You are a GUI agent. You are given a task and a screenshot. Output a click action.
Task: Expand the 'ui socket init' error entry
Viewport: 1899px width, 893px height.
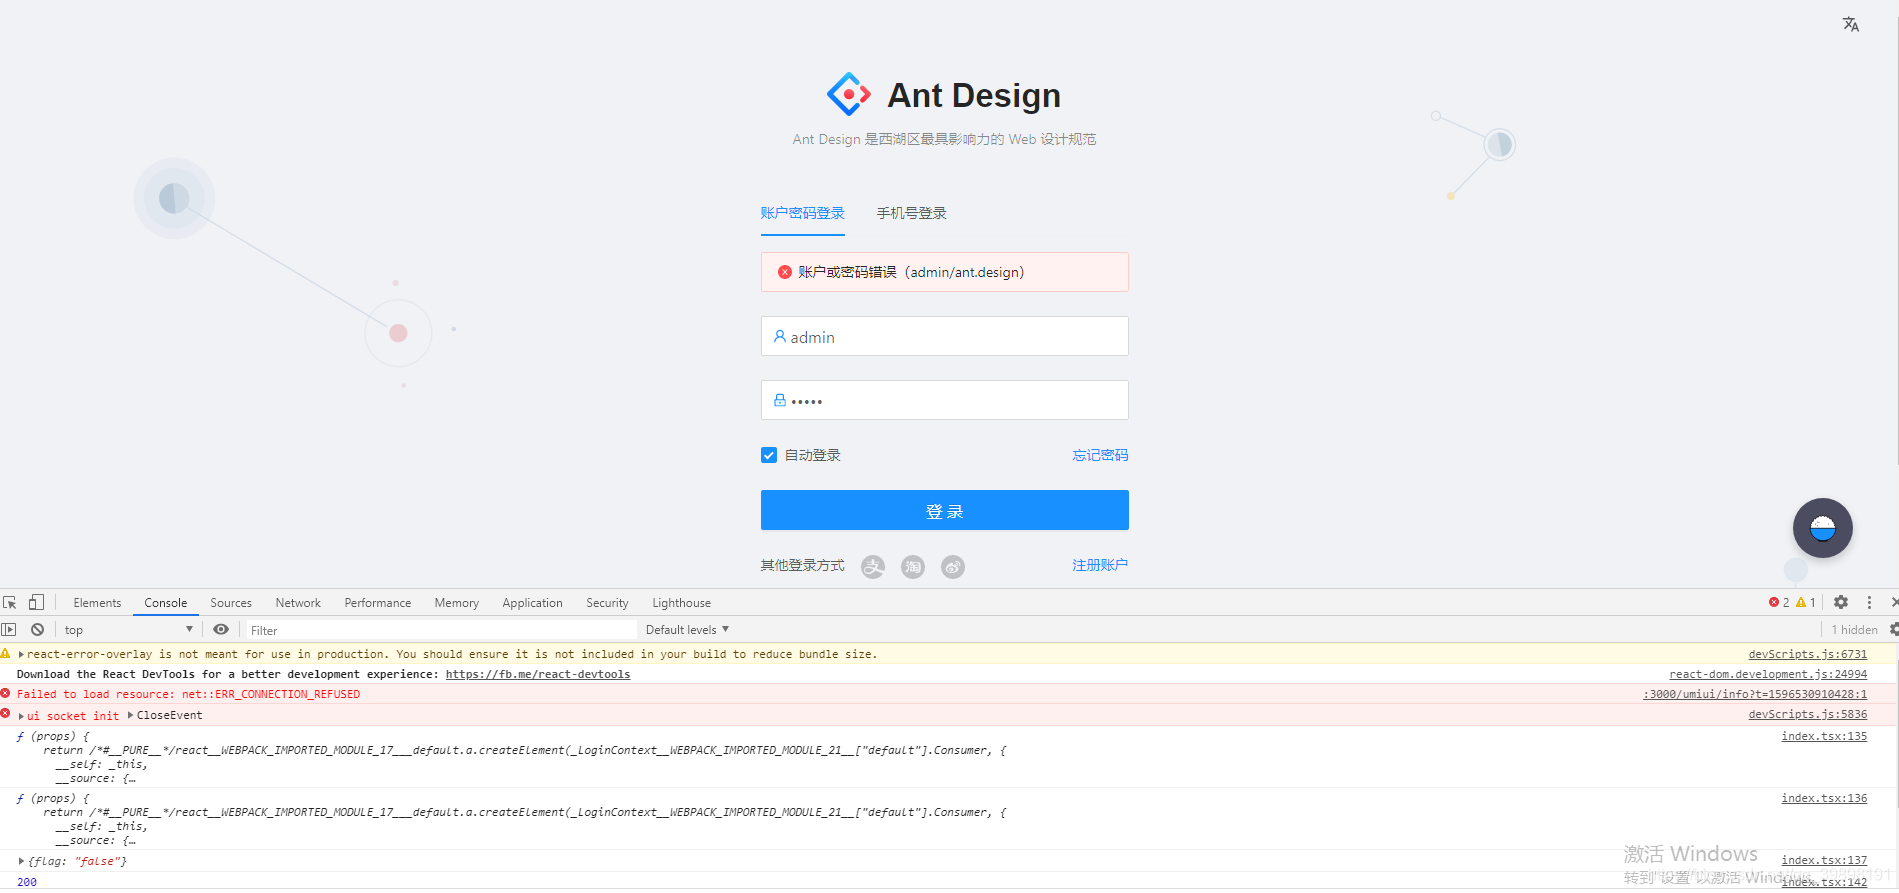(21, 716)
